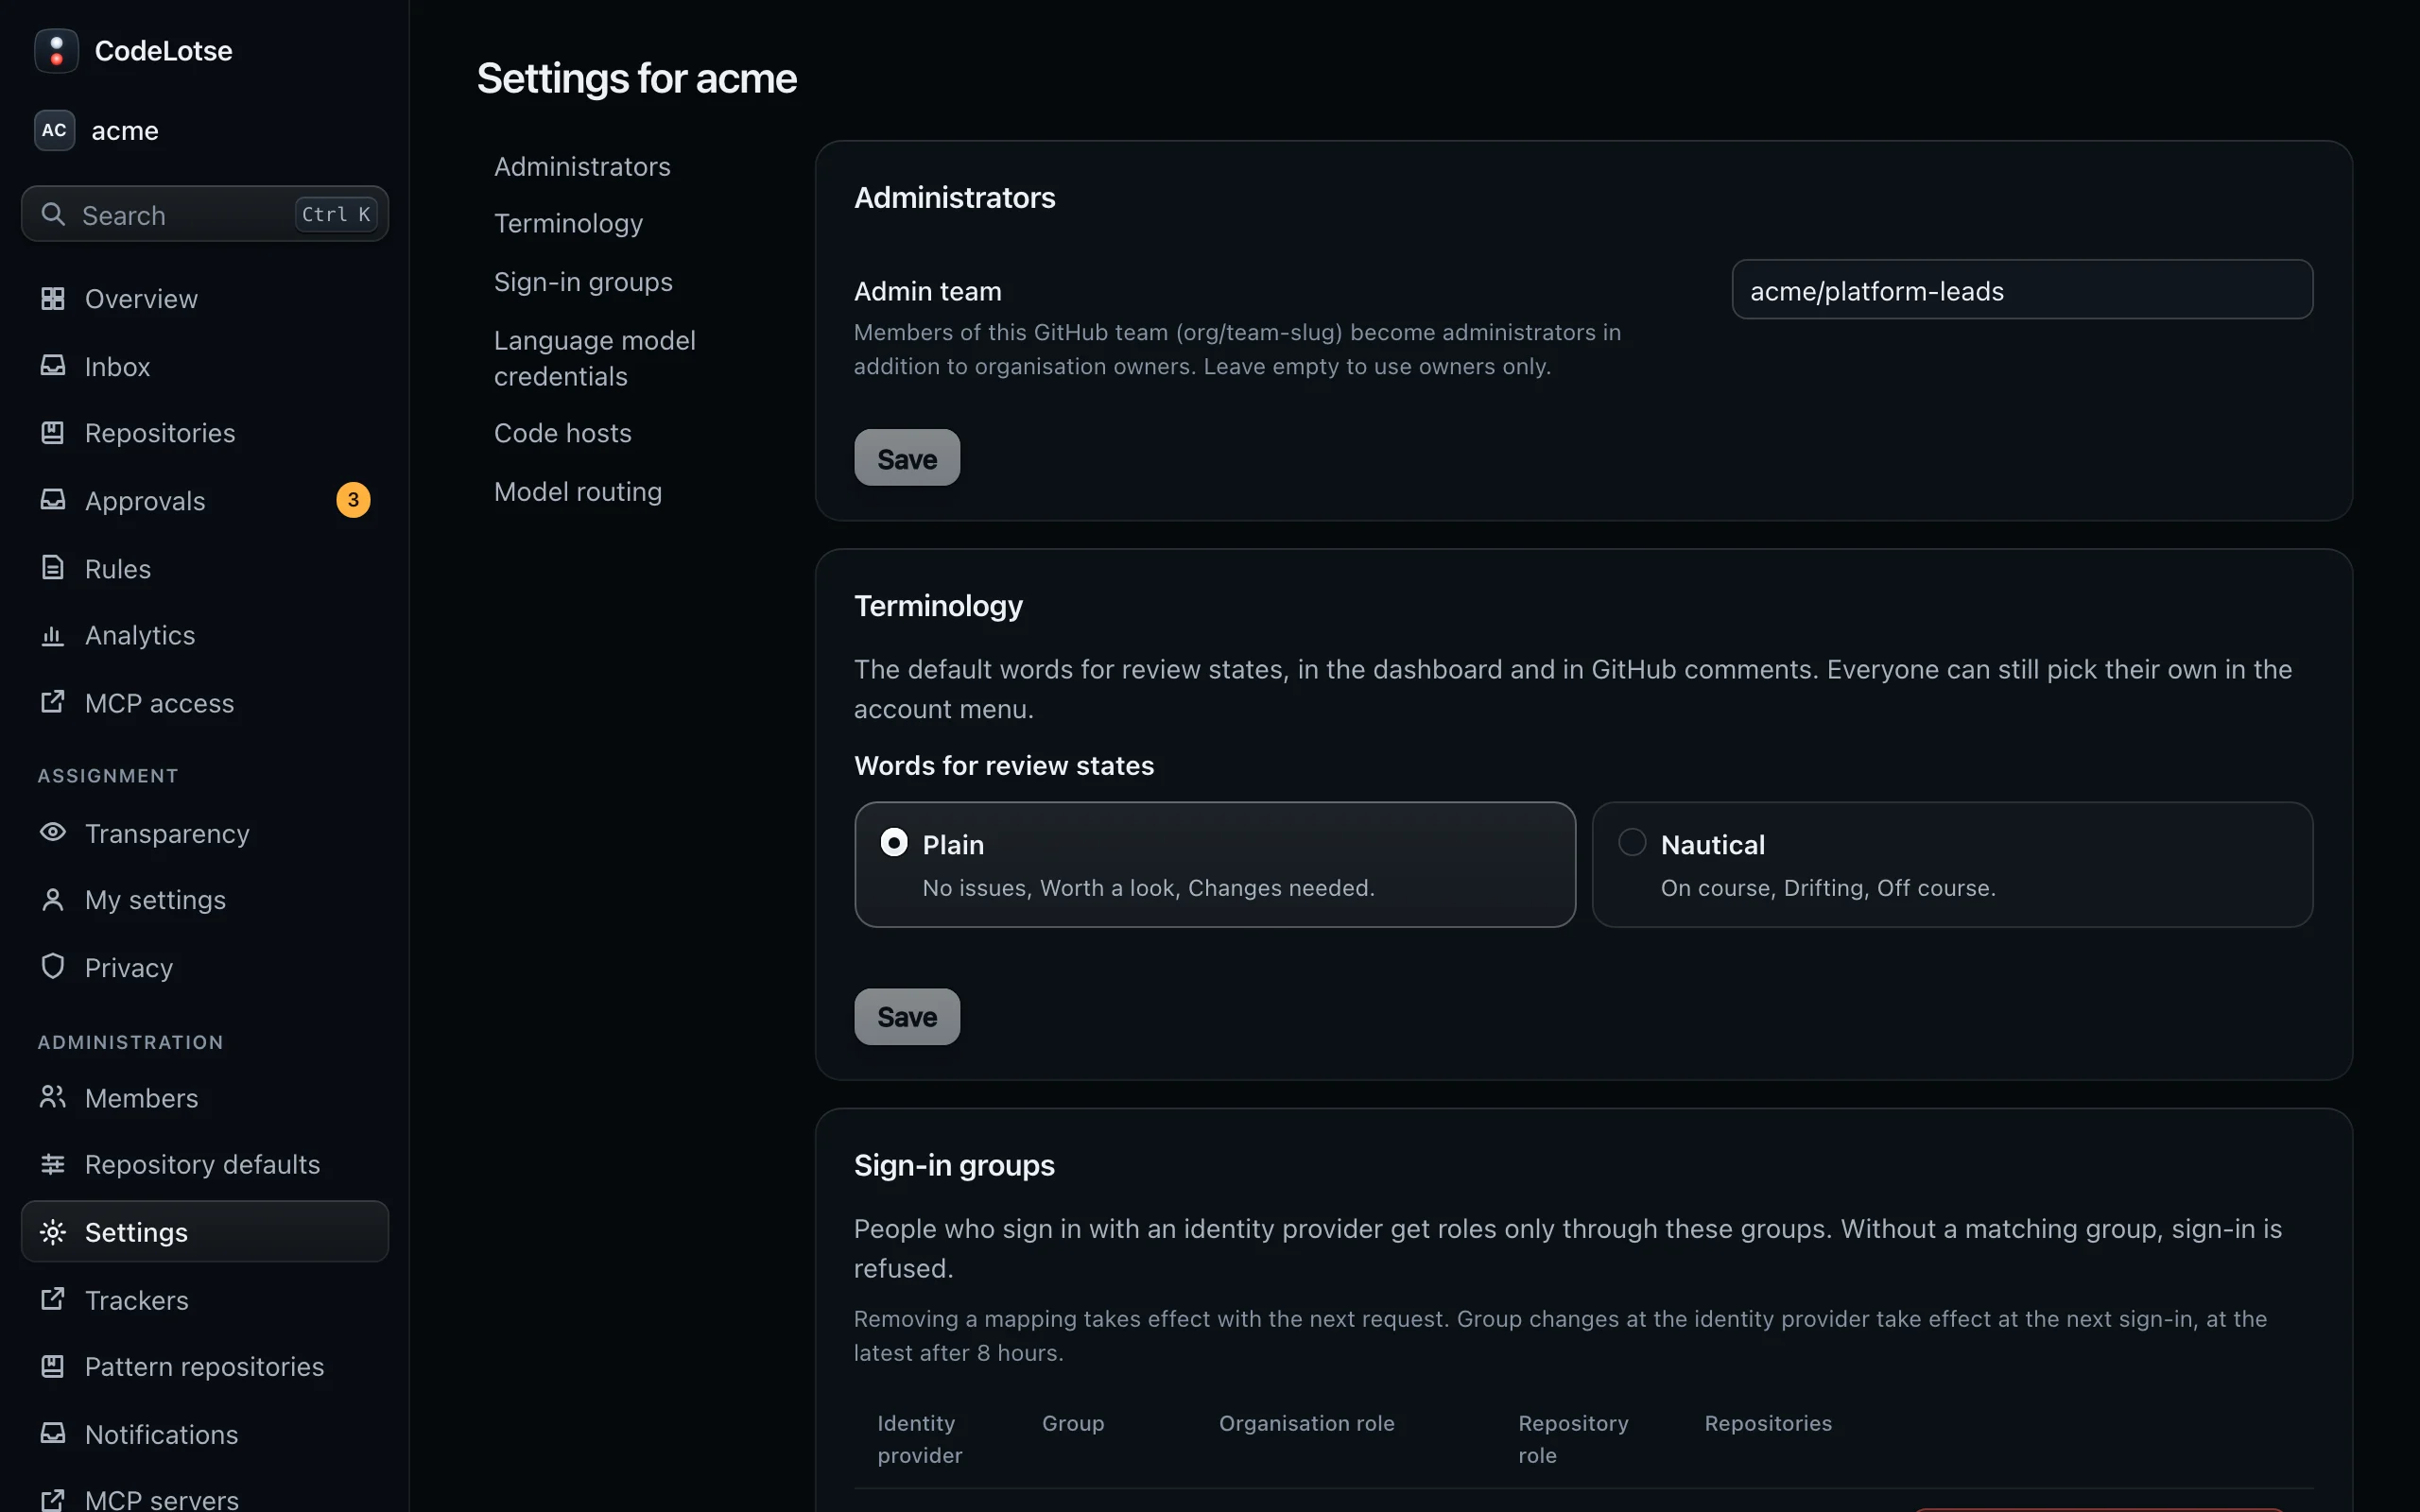Click the Members people icon
The height and width of the screenshot is (1512, 2420).
click(53, 1097)
